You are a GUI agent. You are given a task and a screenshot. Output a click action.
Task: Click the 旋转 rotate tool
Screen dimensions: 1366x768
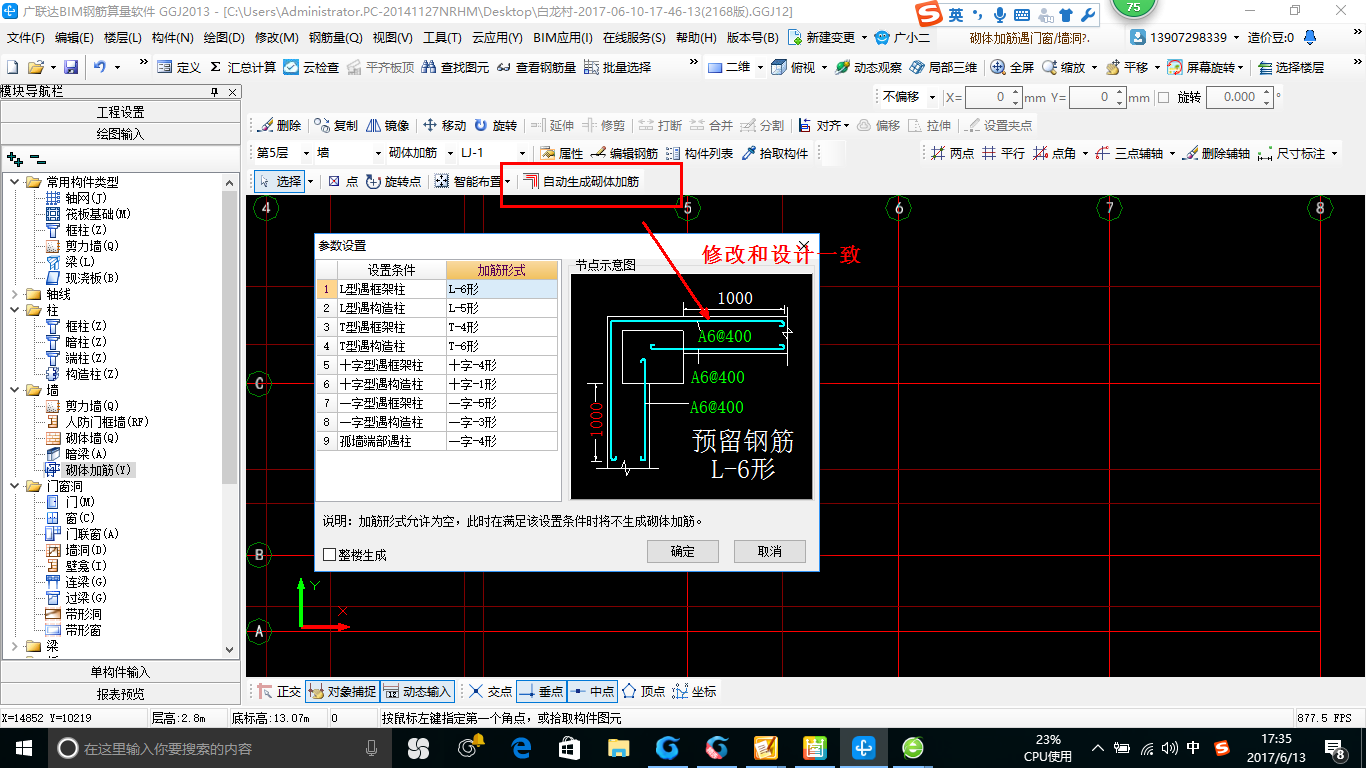496,125
